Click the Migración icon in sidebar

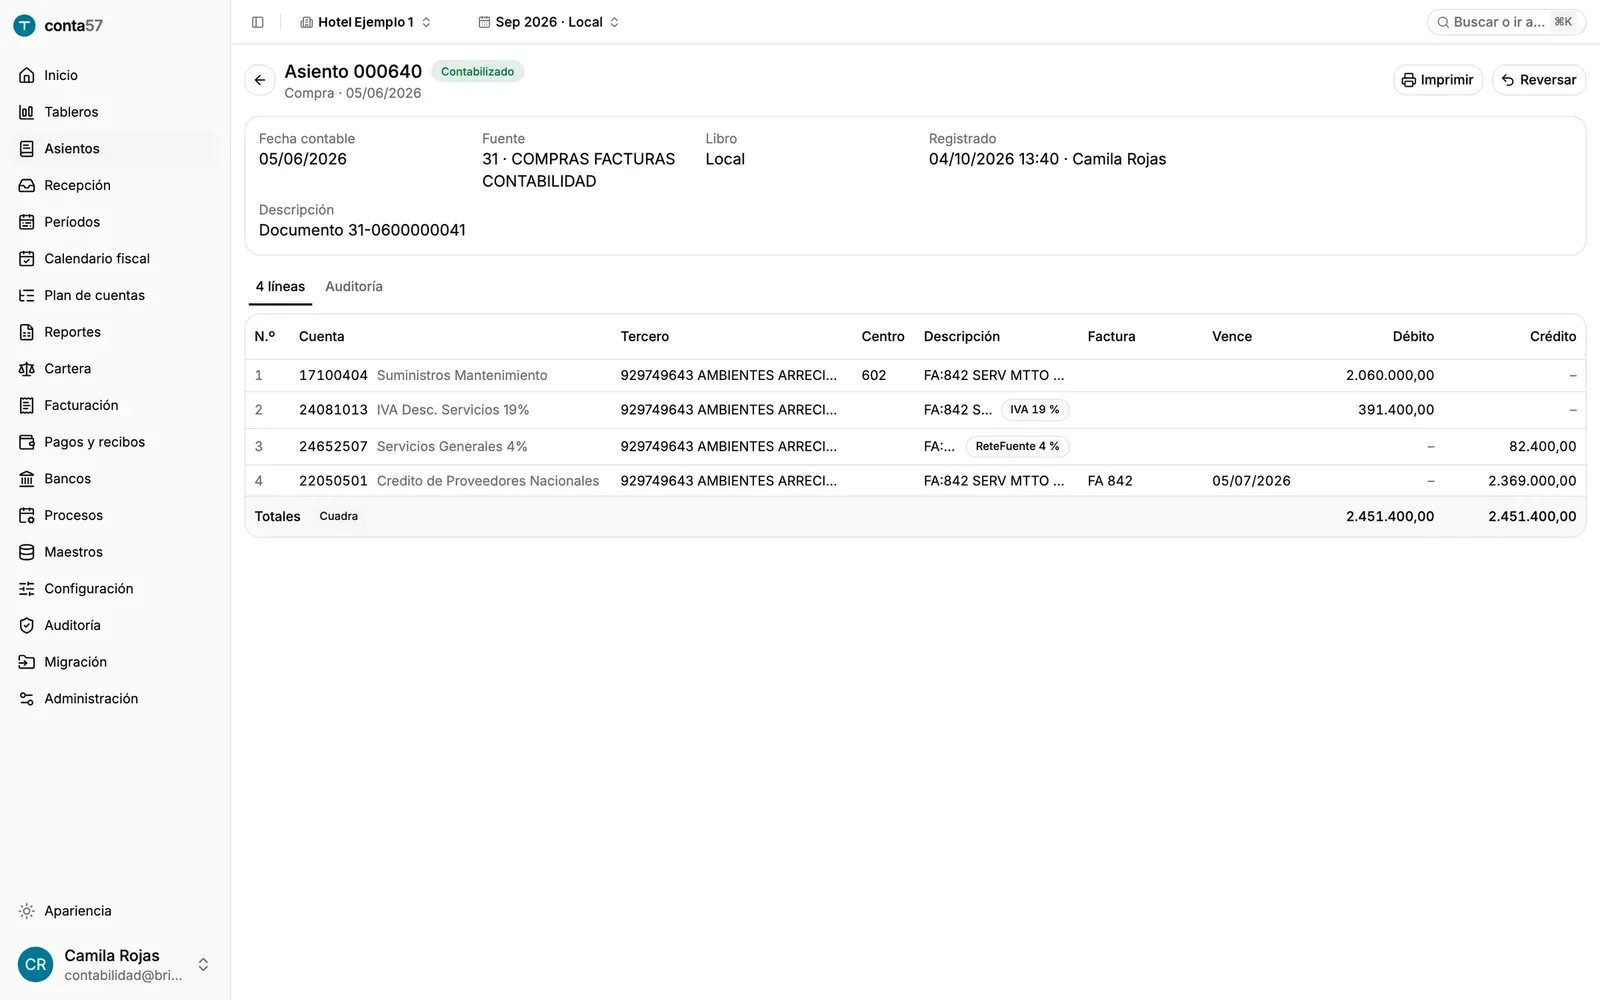27,662
